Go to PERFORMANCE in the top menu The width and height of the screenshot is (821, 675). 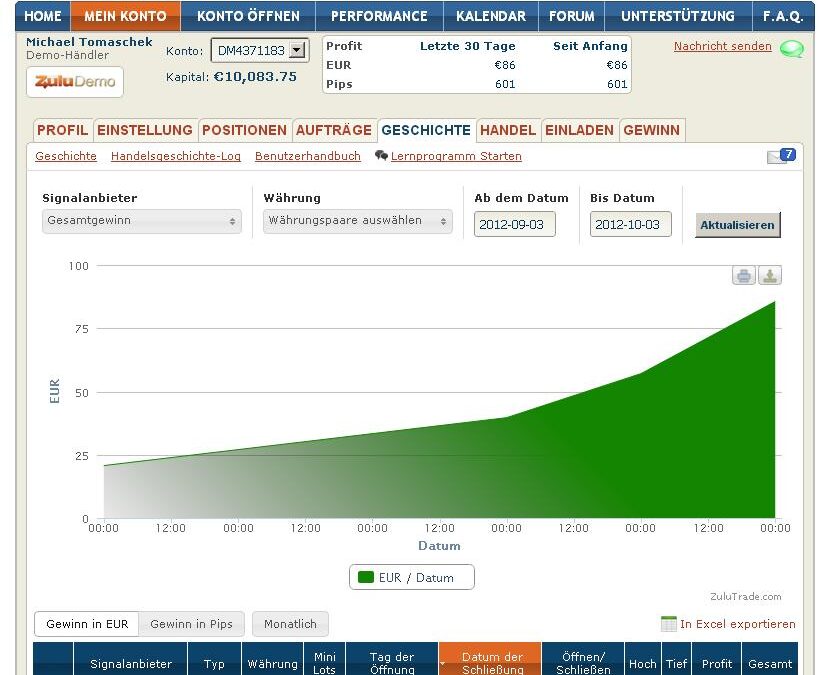pyautogui.click(x=379, y=16)
